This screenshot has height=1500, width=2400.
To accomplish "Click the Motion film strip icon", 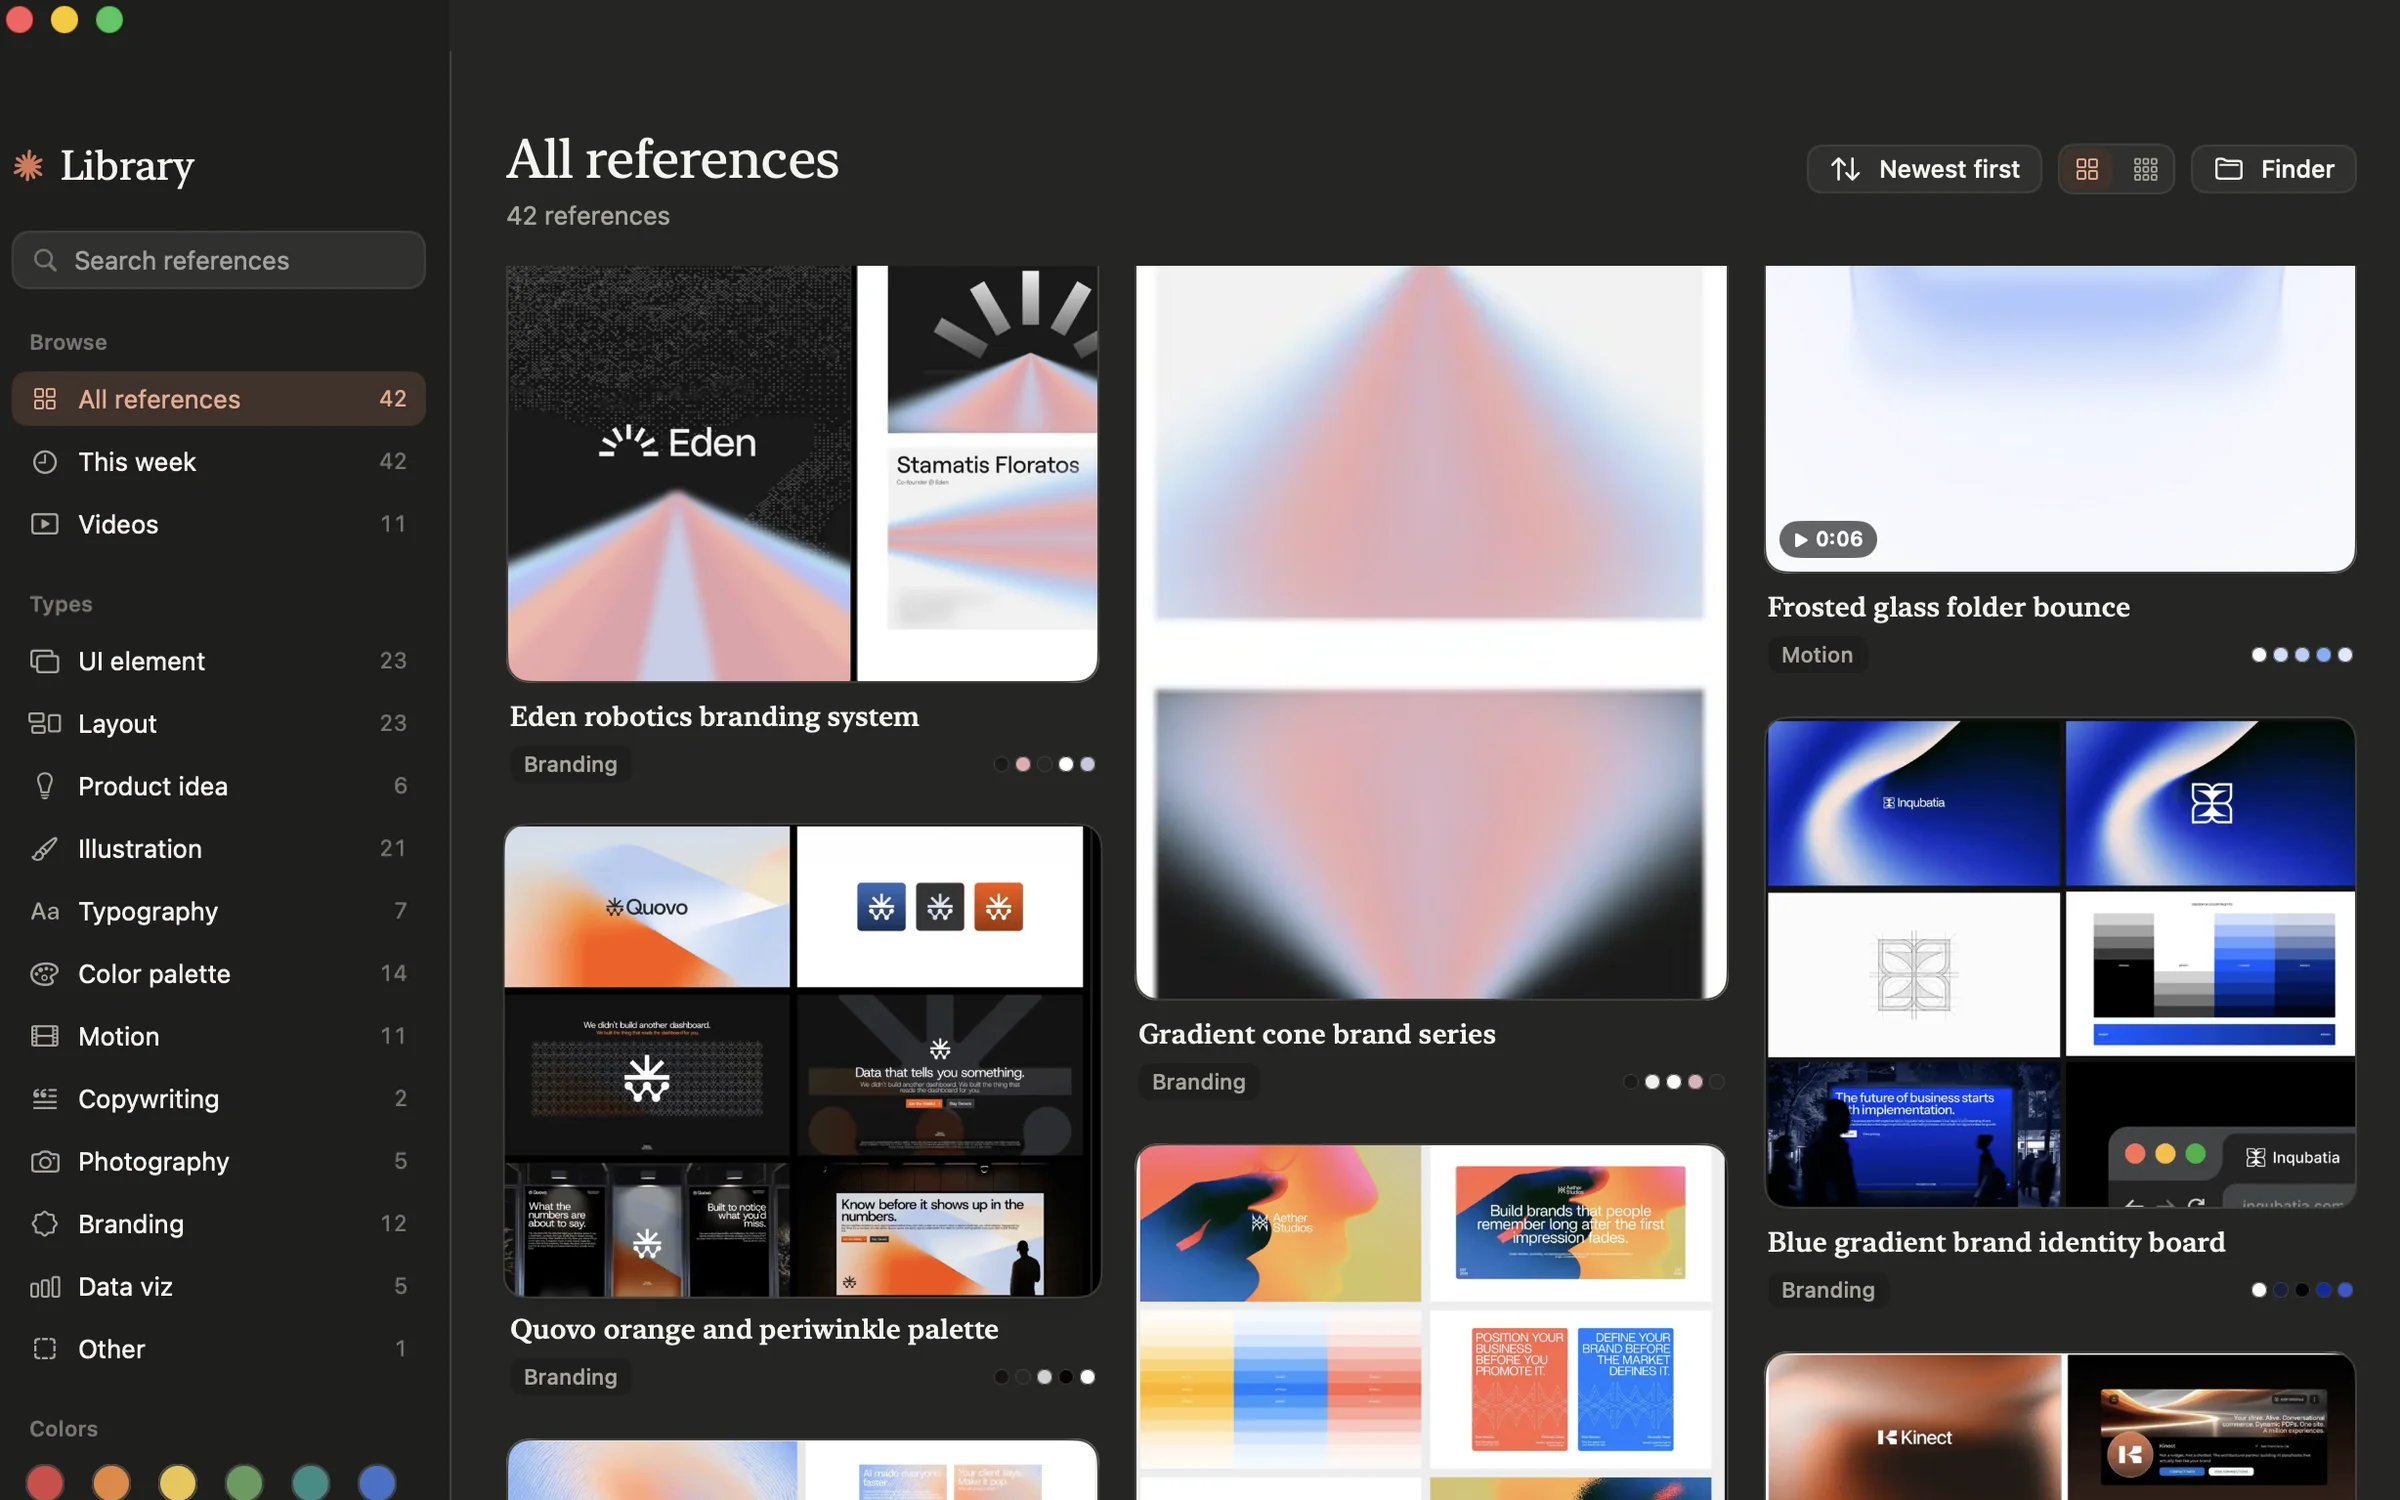I will tap(44, 1036).
